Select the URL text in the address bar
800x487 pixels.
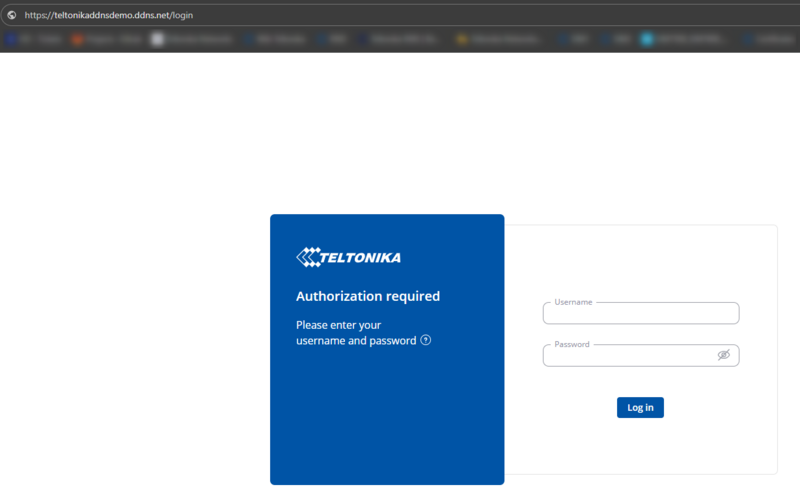[108, 15]
